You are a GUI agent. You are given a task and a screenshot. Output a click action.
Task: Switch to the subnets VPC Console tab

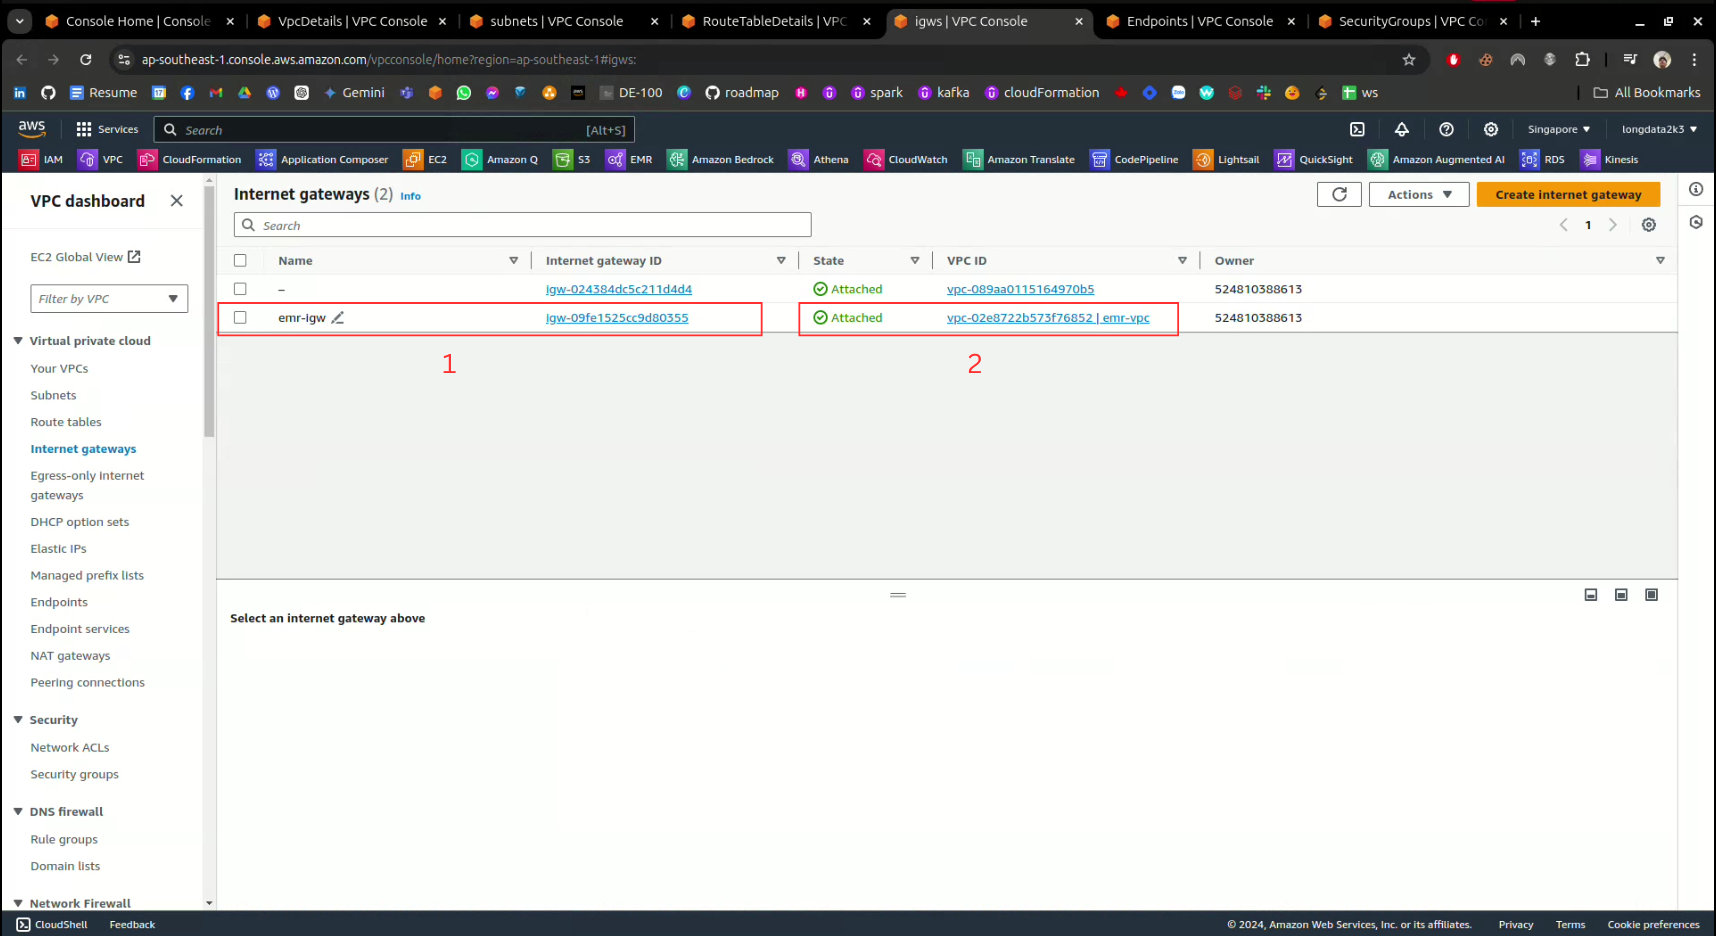tap(556, 21)
